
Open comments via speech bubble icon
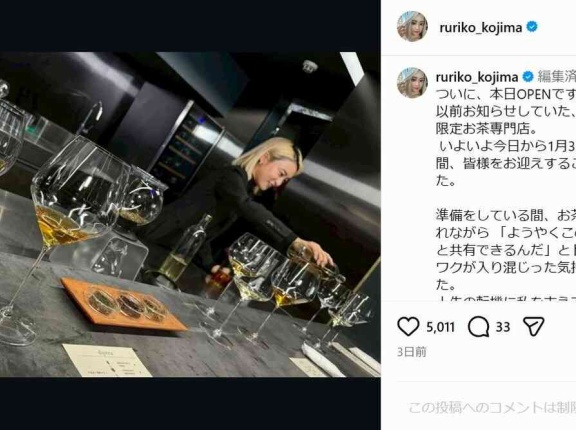[479, 326]
